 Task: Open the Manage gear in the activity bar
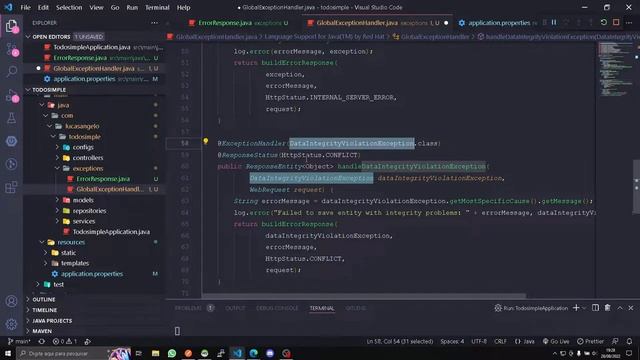(x=11, y=324)
